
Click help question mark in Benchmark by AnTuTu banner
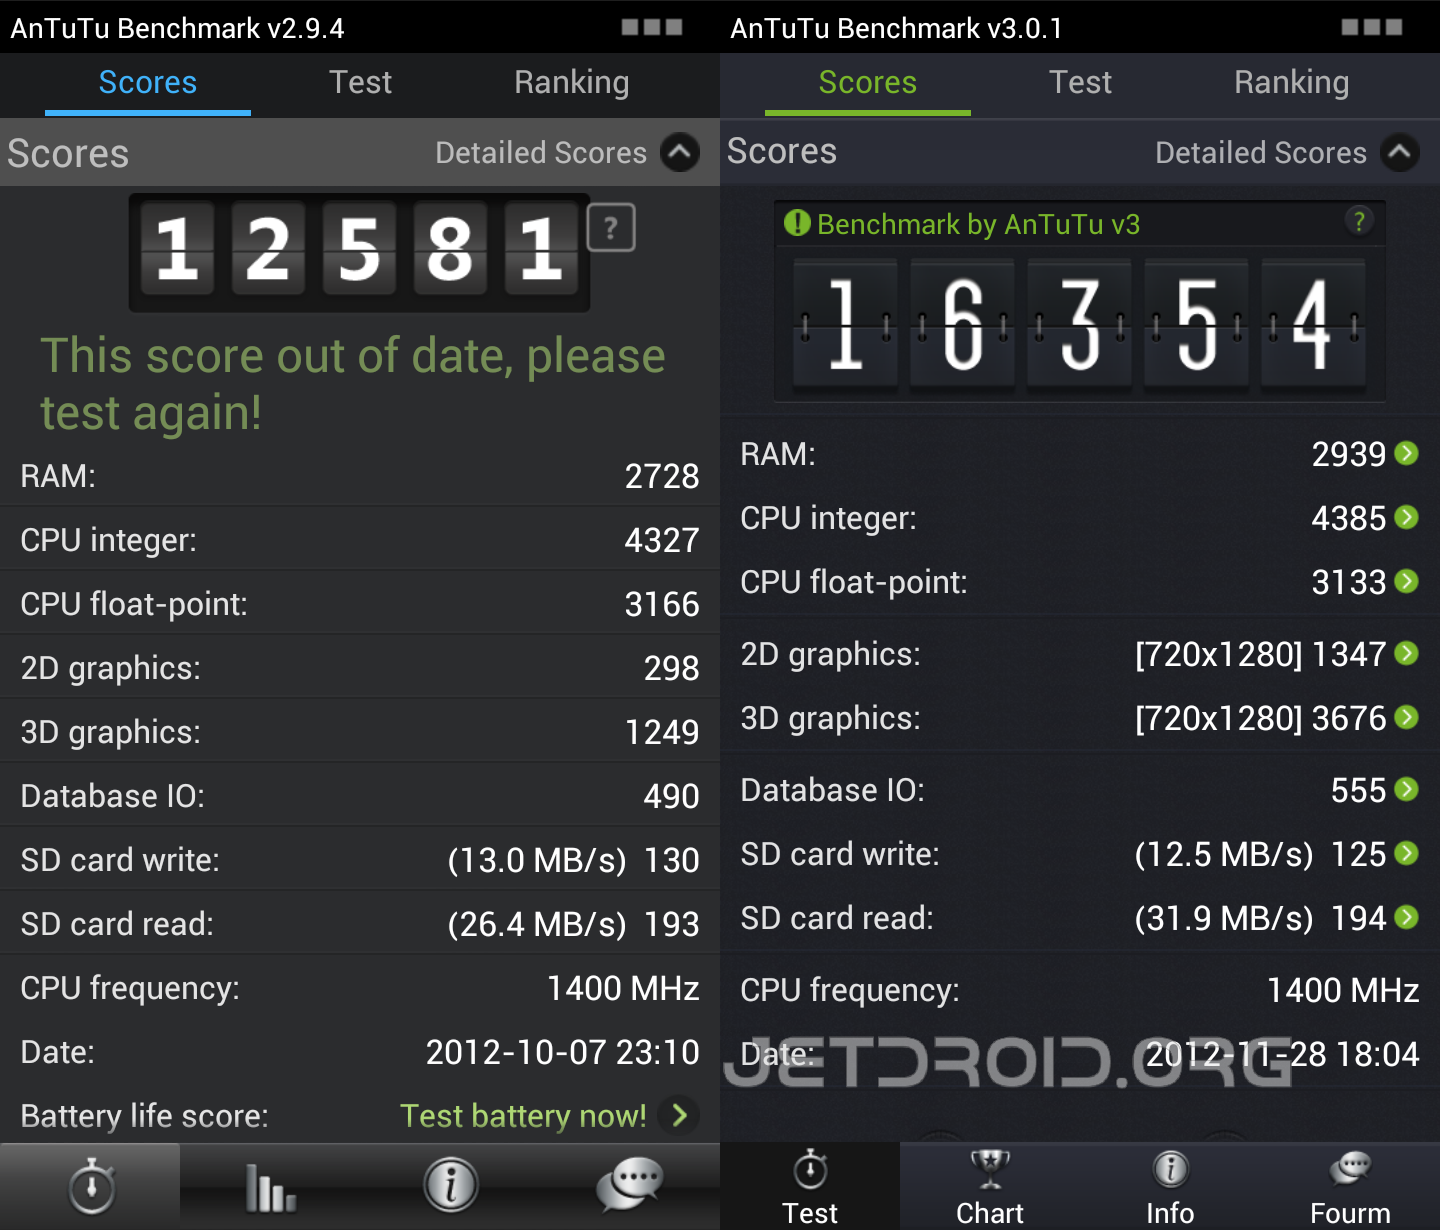pos(1359,221)
